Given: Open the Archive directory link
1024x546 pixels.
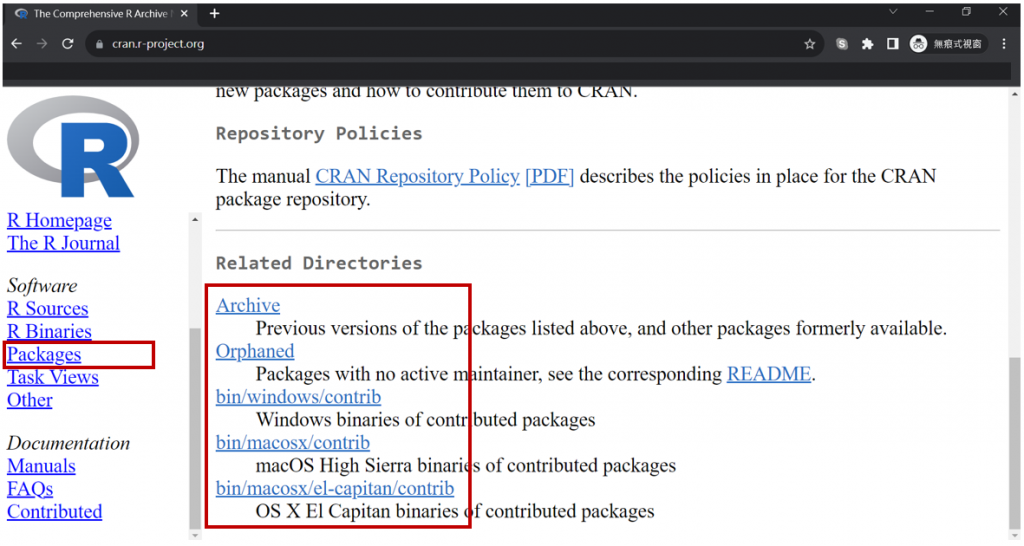Looking at the screenshot, I should [x=248, y=306].
